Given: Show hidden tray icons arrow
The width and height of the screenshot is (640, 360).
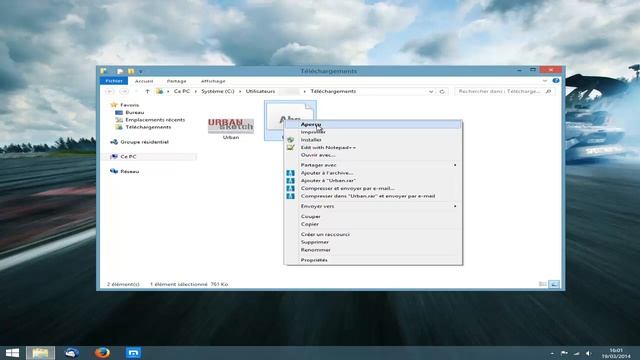Looking at the screenshot, I should [552, 353].
